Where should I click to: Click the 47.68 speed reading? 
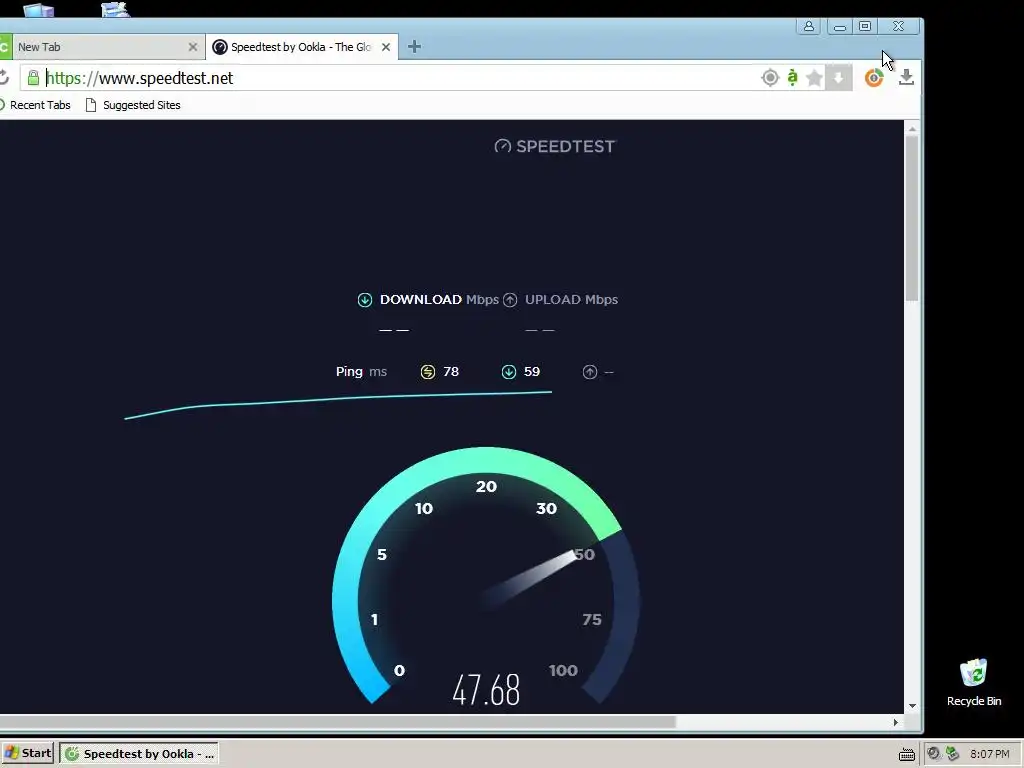[x=487, y=690]
